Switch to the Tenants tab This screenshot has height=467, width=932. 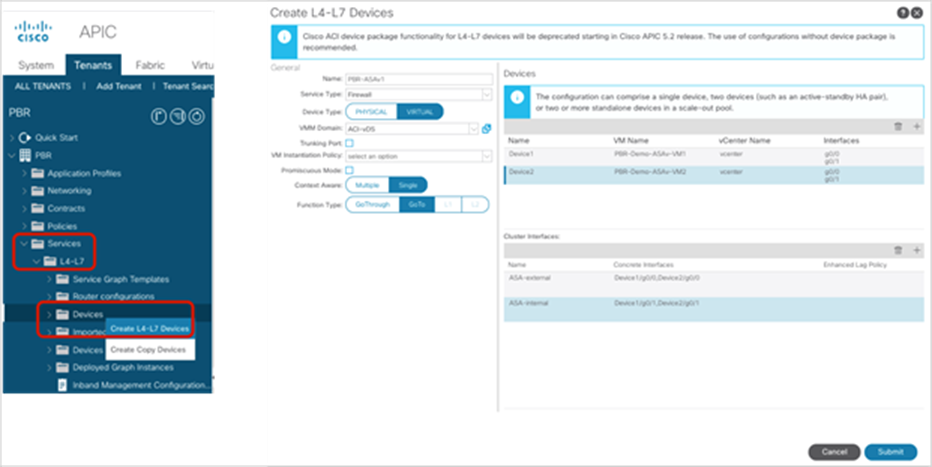[93, 65]
